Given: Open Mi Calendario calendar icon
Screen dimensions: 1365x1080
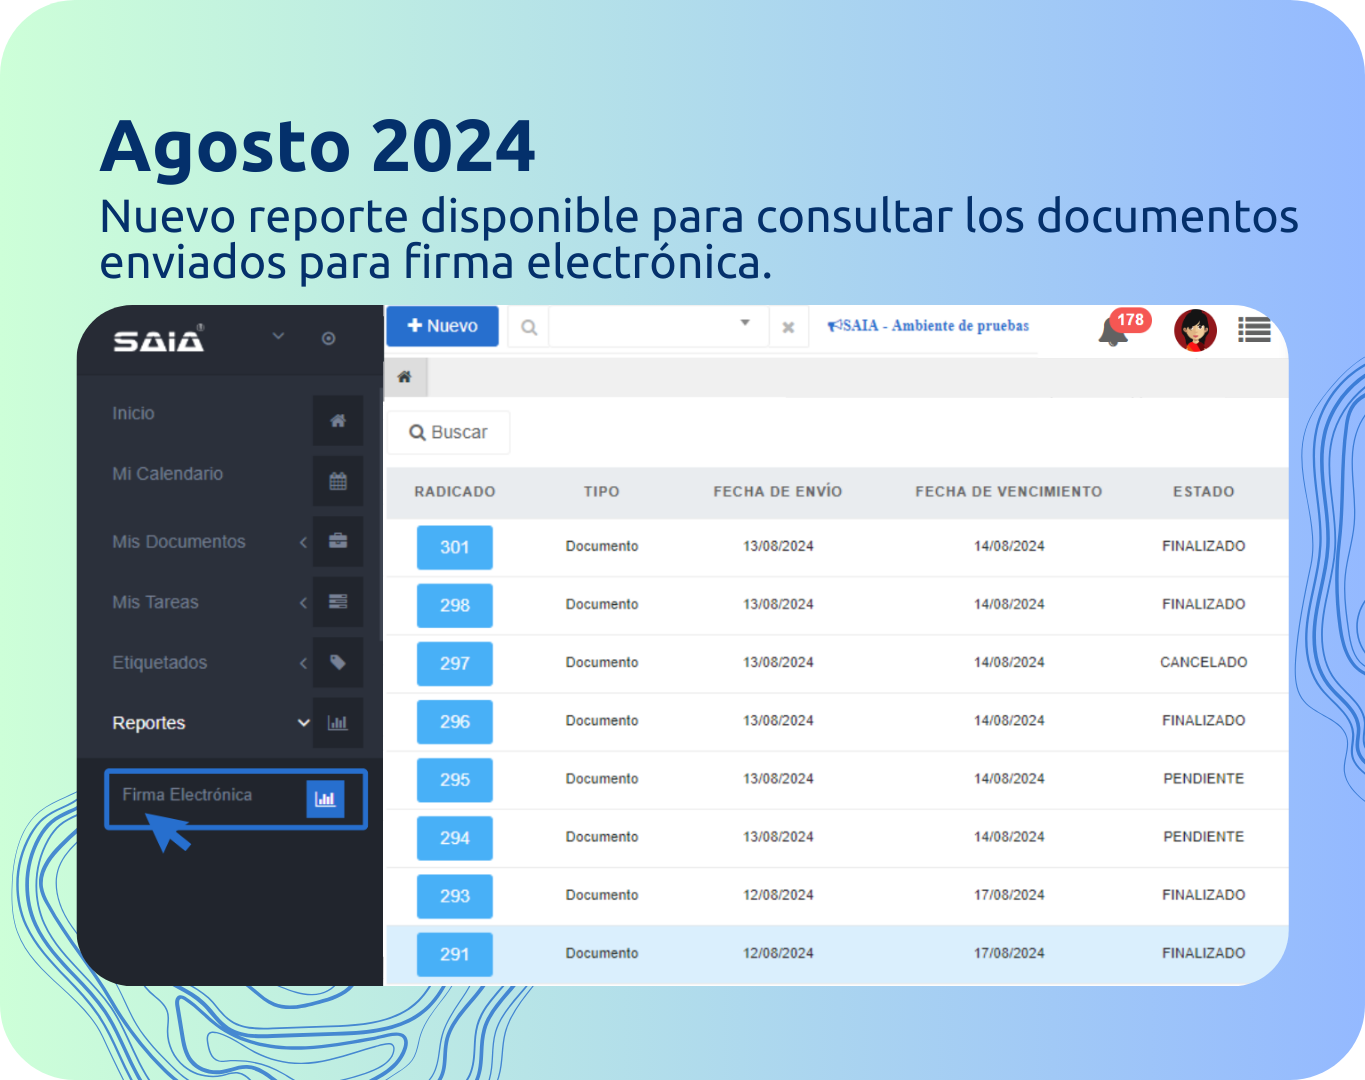Looking at the screenshot, I should click(338, 481).
